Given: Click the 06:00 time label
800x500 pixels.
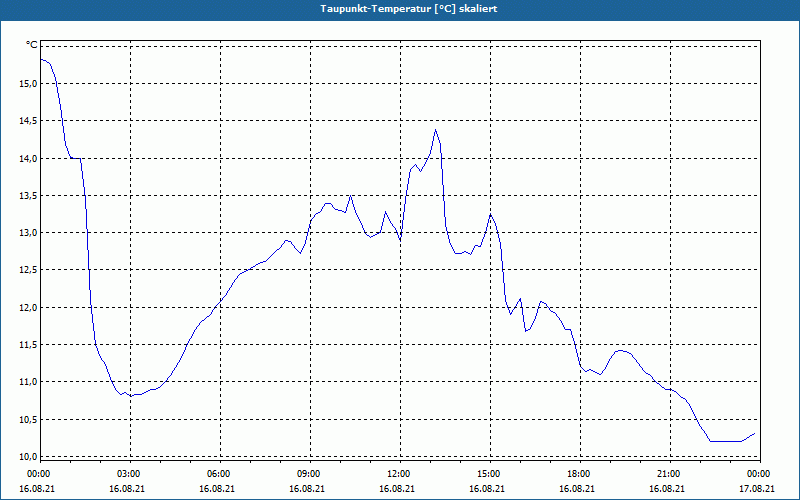Looking at the screenshot, I should pos(220,474).
